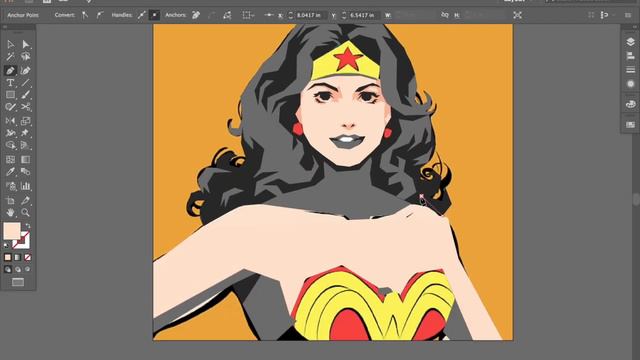Viewport: 640px width, 360px height.
Task: Open the Swatches panel icon
Action: coord(631,124)
